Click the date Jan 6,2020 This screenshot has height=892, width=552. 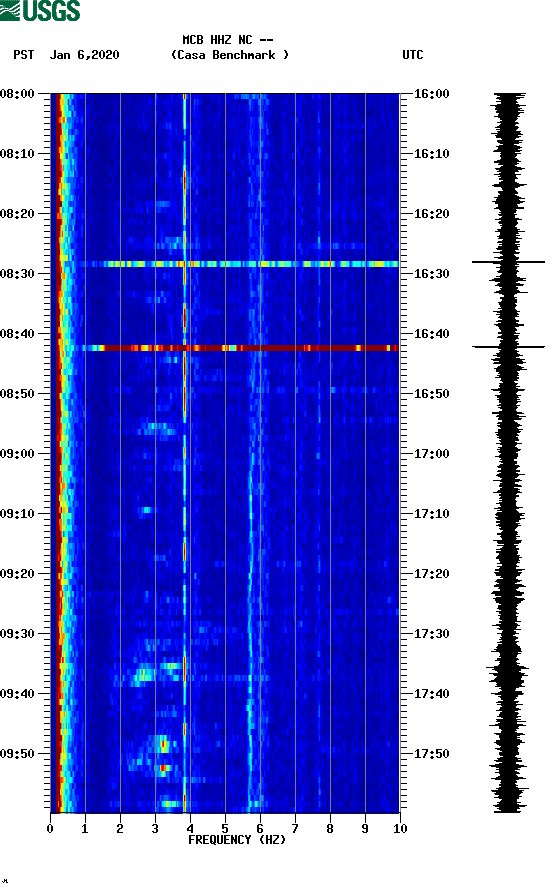[84, 55]
